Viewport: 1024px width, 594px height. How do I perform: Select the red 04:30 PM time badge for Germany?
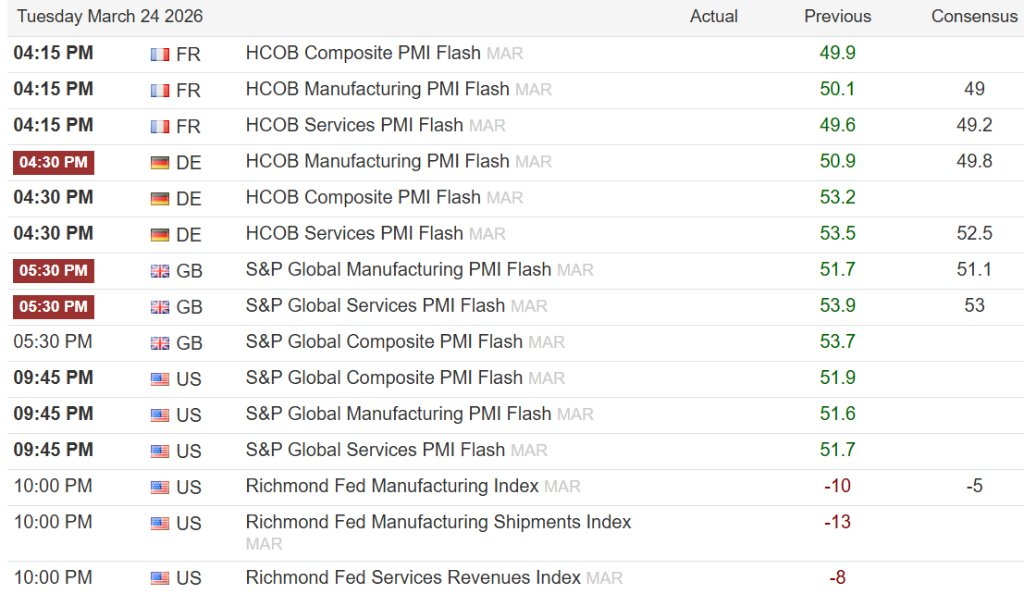[x=53, y=162]
